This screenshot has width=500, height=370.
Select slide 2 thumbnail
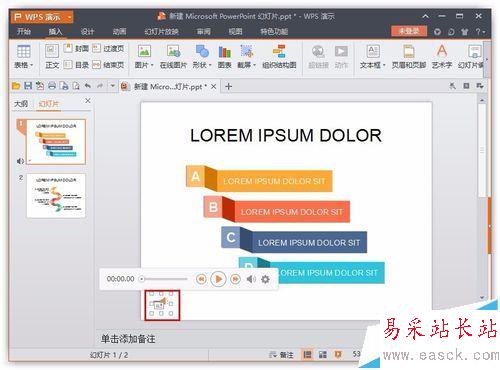(x=56, y=195)
